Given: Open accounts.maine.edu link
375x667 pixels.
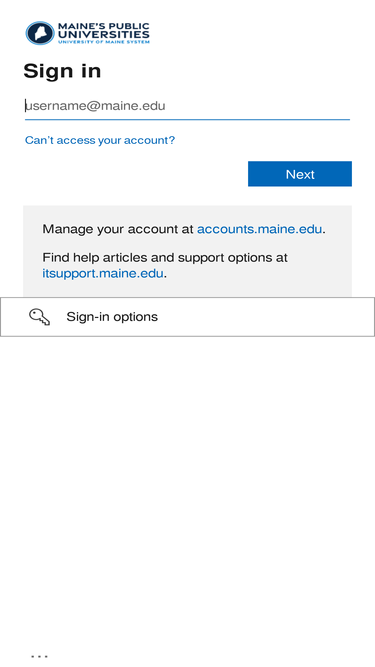Looking at the screenshot, I should [259, 229].
